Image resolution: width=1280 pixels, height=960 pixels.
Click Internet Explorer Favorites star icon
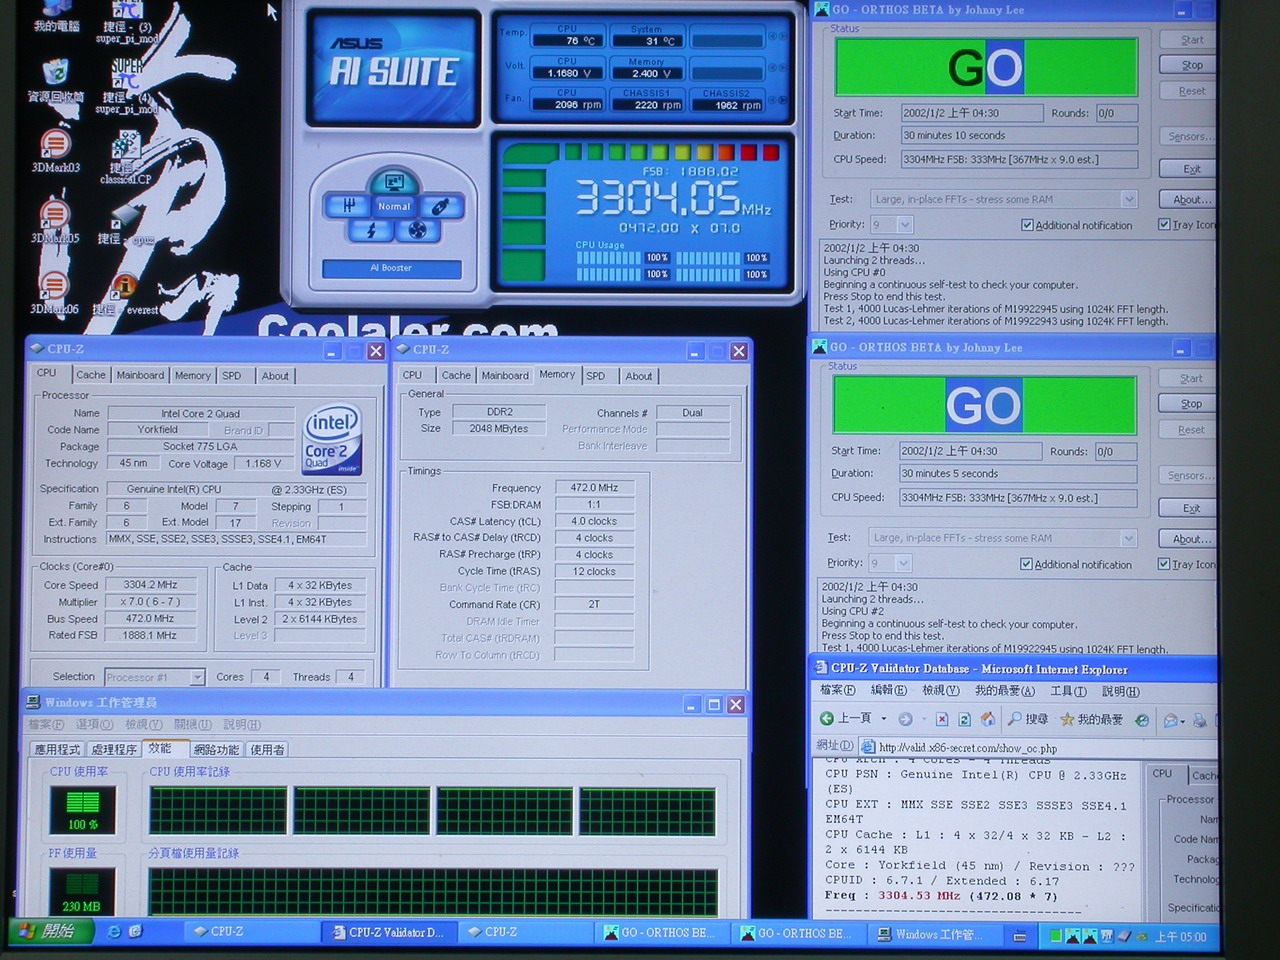click(x=1067, y=719)
